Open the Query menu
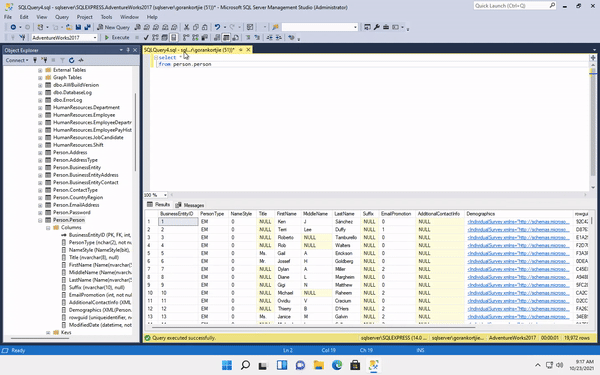The height and width of the screenshot is (375, 600). [x=62, y=17]
